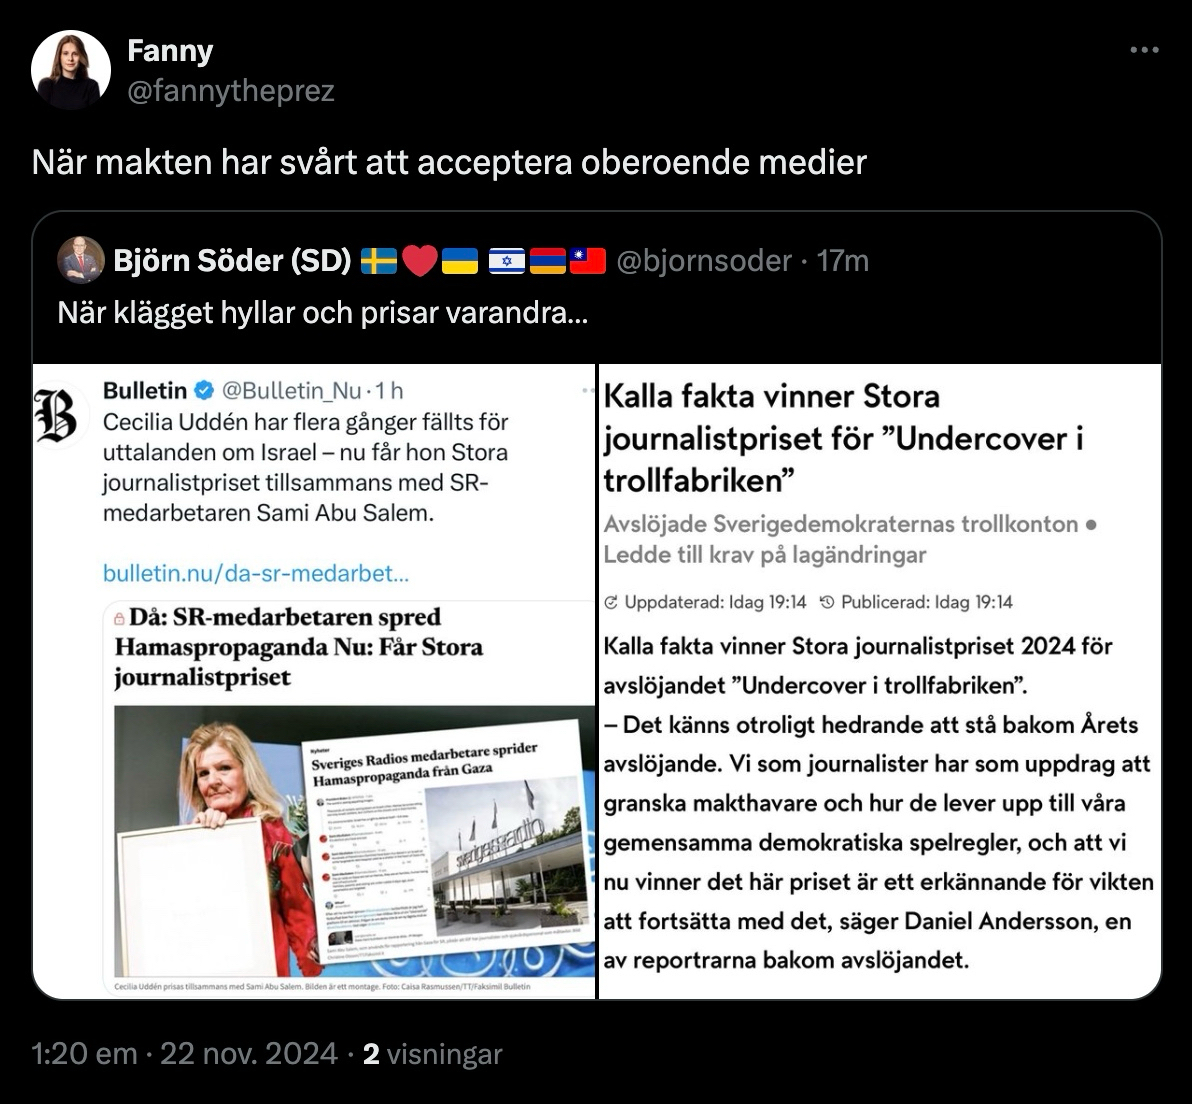Open the three-dot more options menu

[x=1144, y=50]
